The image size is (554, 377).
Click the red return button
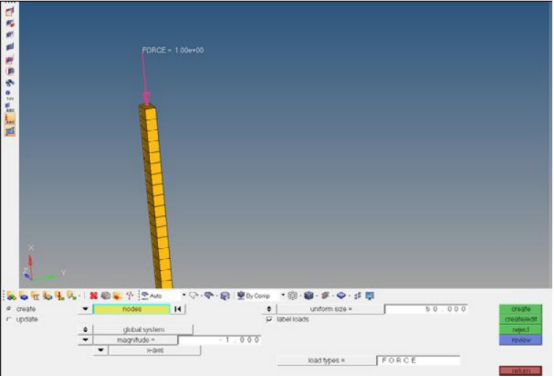click(520, 370)
